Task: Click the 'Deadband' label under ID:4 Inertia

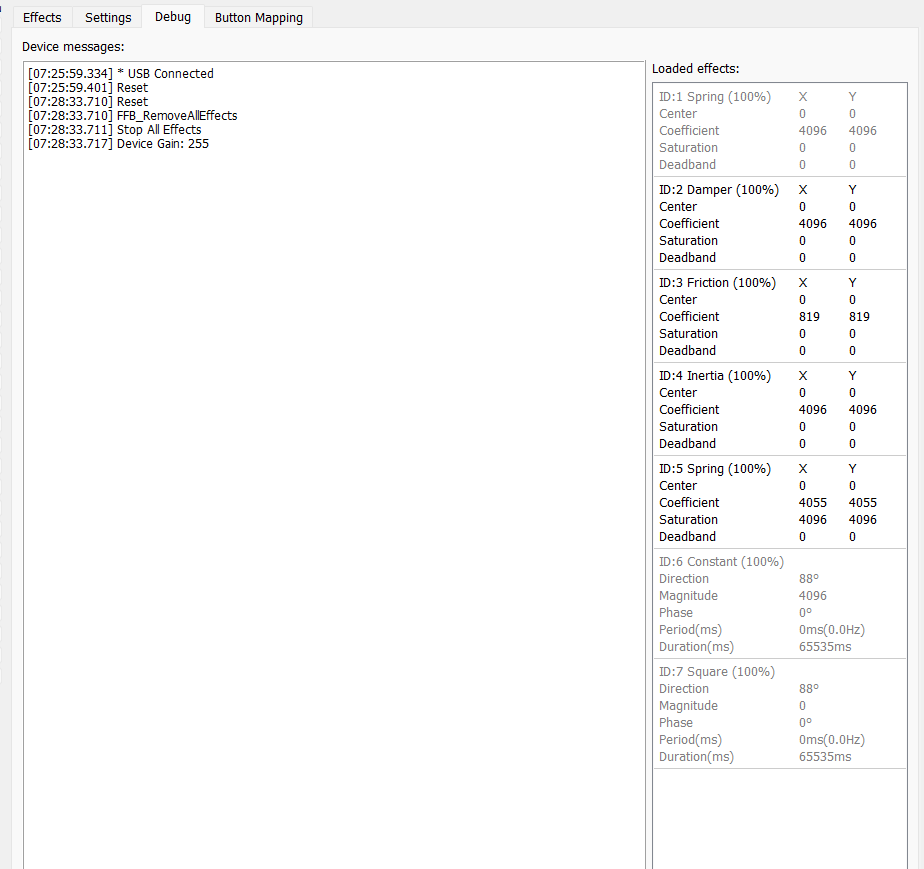Action: [687, 444]
